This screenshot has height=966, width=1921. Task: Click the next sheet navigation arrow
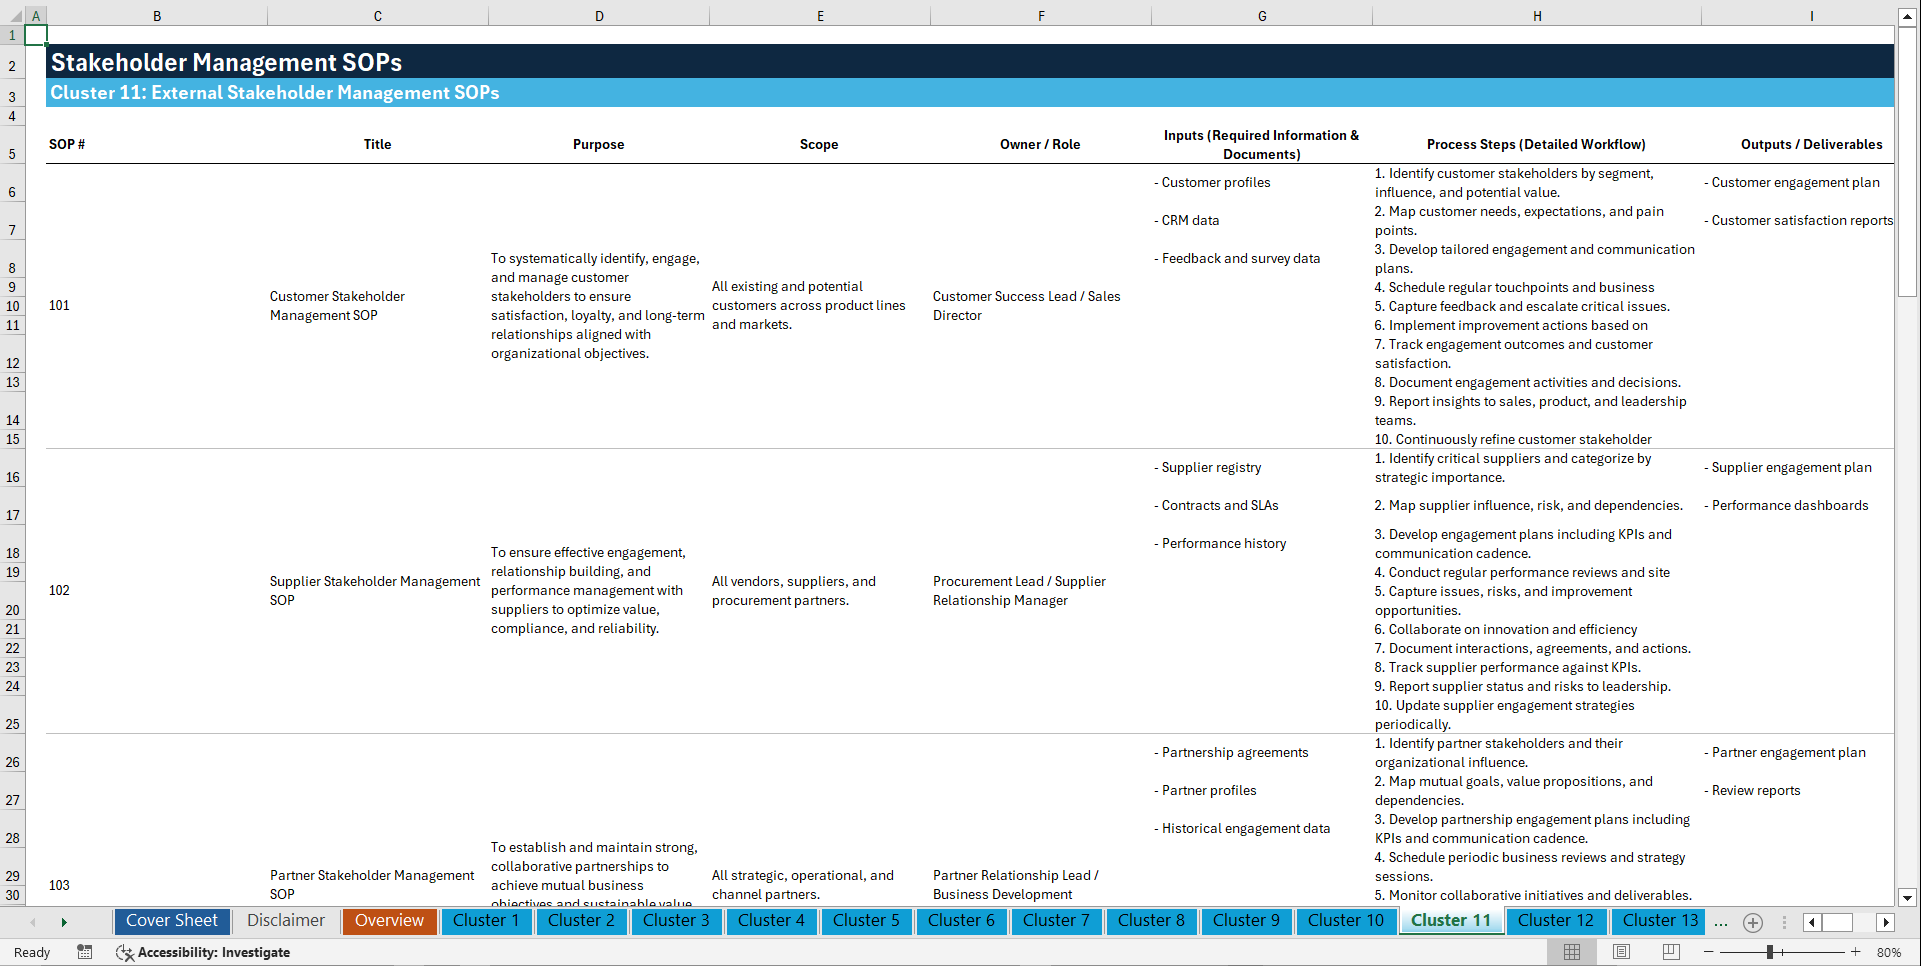pyautogui.click(x=65, y=922)
